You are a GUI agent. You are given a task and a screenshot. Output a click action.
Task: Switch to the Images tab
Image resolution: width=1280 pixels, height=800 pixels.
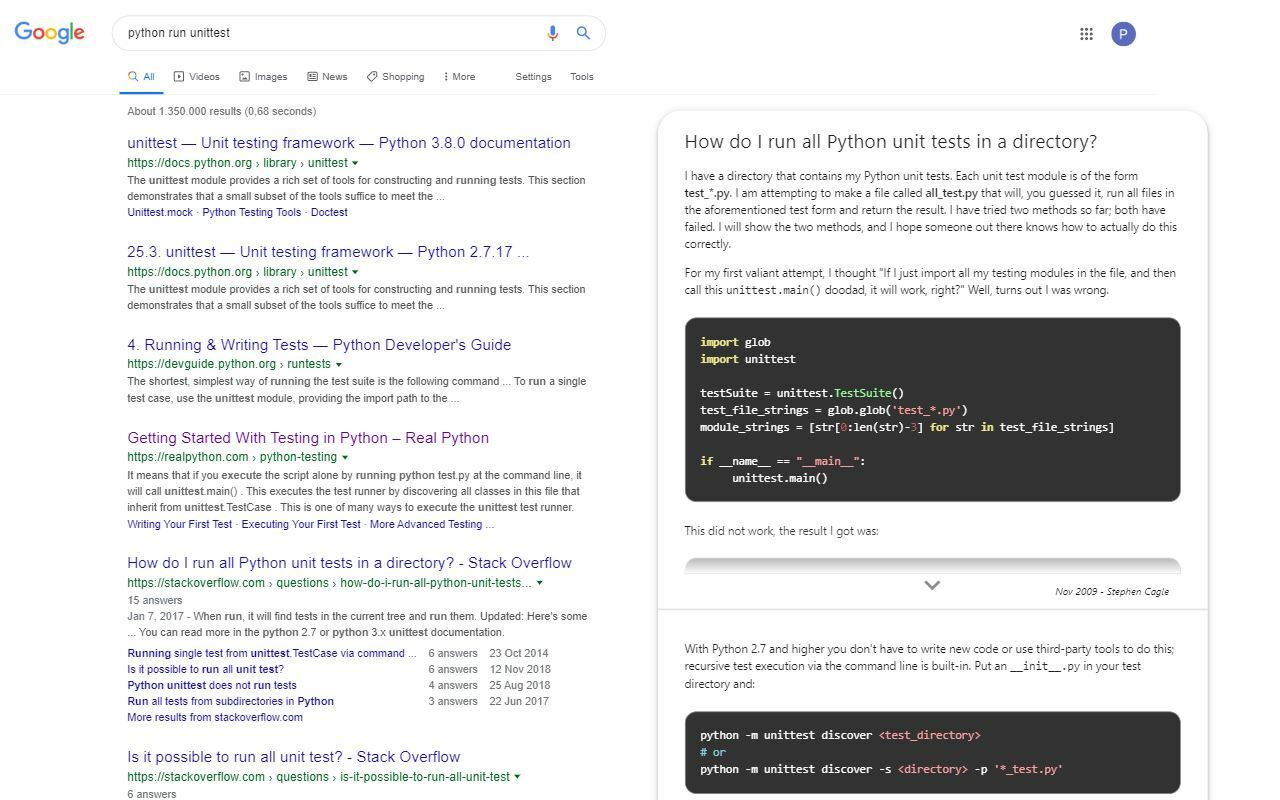click(x=263, y=77)
